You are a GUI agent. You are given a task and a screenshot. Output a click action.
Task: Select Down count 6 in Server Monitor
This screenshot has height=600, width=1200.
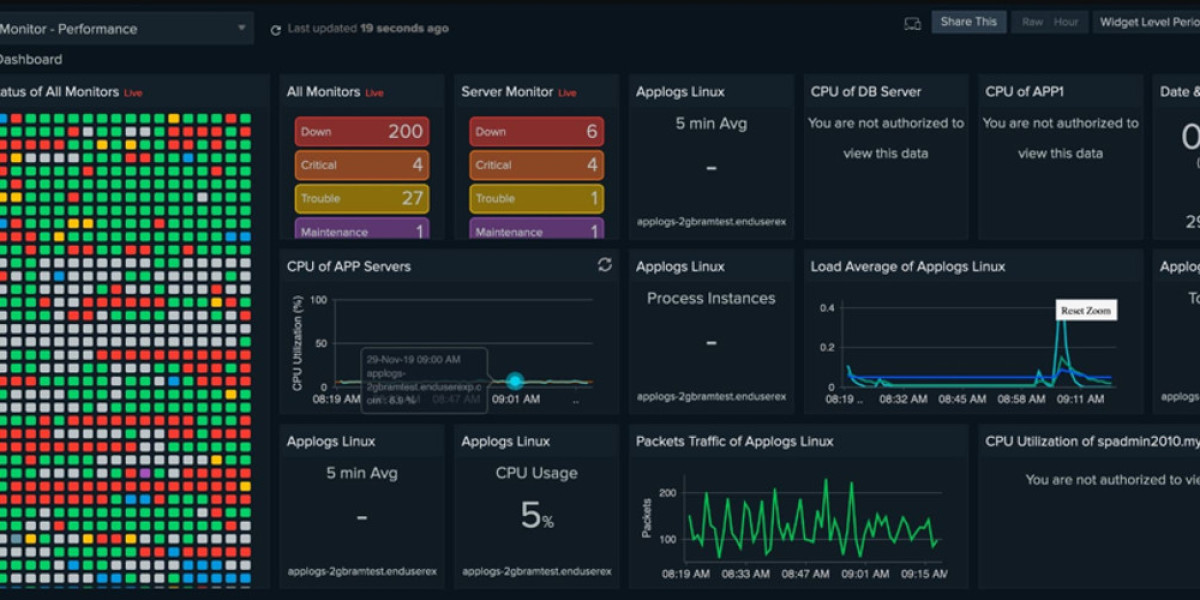[x=536, y=132]
